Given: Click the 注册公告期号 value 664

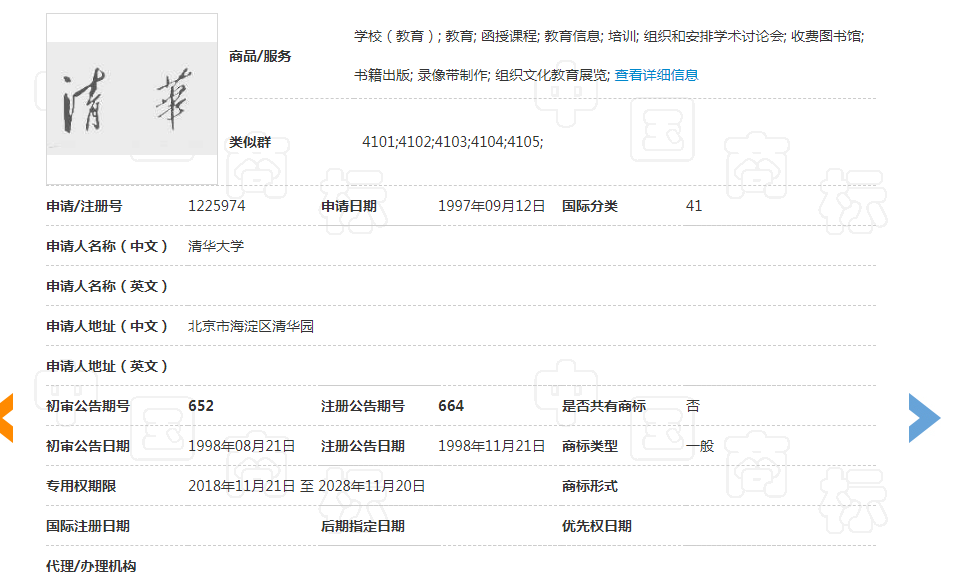Looking at the screenshot, I should pyautogui.click(x=449, y=405).
